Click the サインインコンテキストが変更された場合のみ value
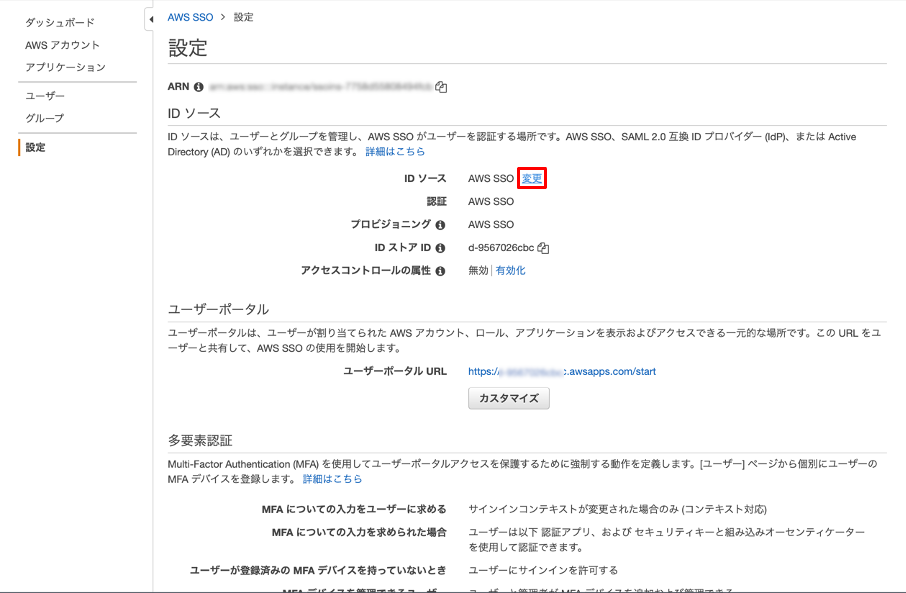 [617, 509]
